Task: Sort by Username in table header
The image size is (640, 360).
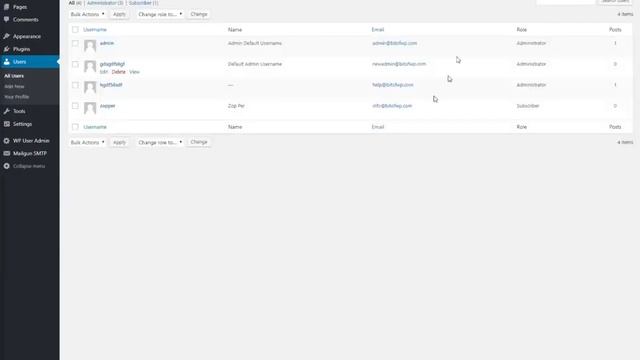Action: pos(95,30)
